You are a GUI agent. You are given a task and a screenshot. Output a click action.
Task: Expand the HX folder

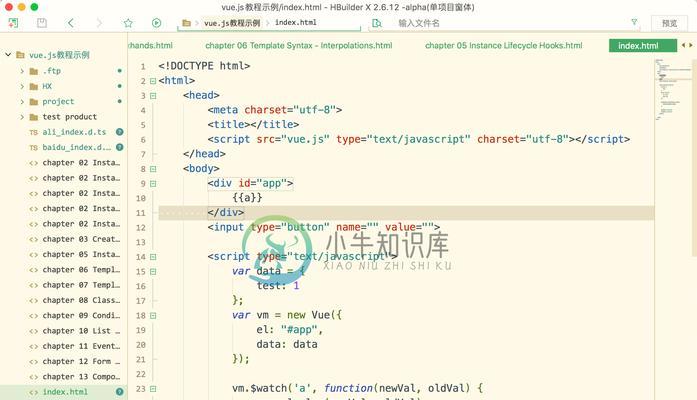click(22, 86)
